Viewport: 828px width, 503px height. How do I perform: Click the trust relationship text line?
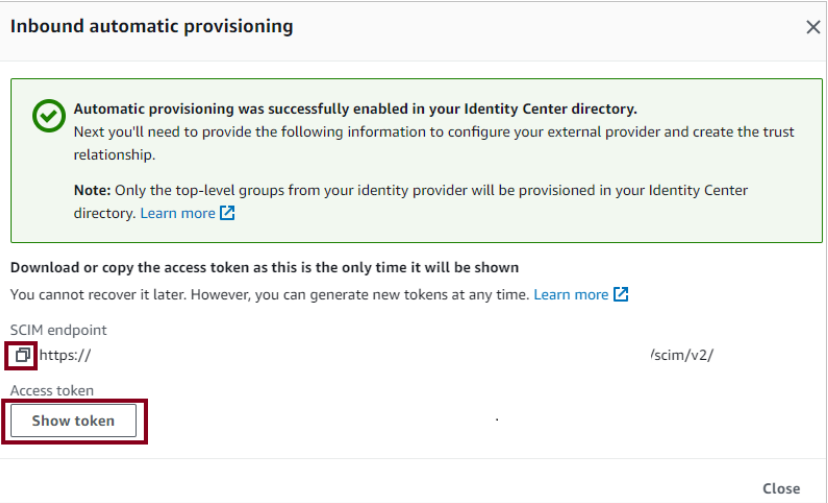[x=115, y=155]
